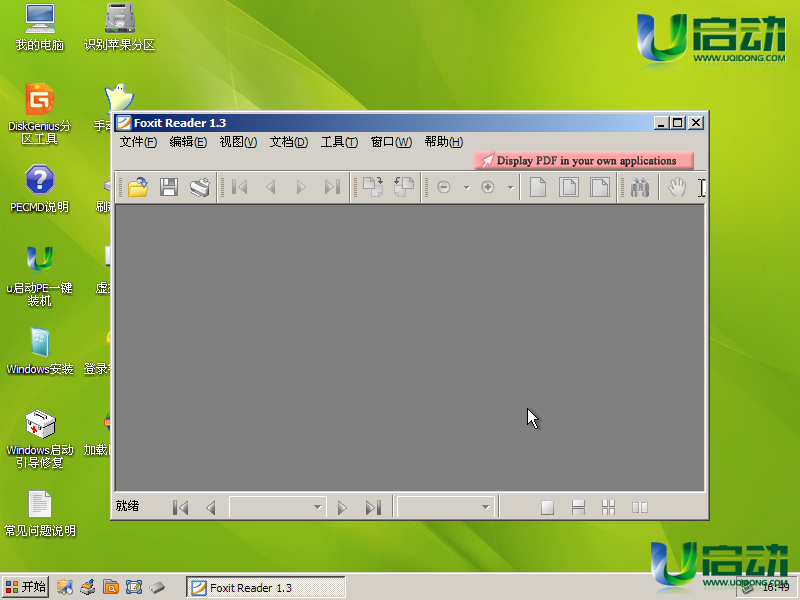Click Foxit Reader 1.3 taskbar button
The height and width of the screenshot is (600, 800).
point(265,587)
